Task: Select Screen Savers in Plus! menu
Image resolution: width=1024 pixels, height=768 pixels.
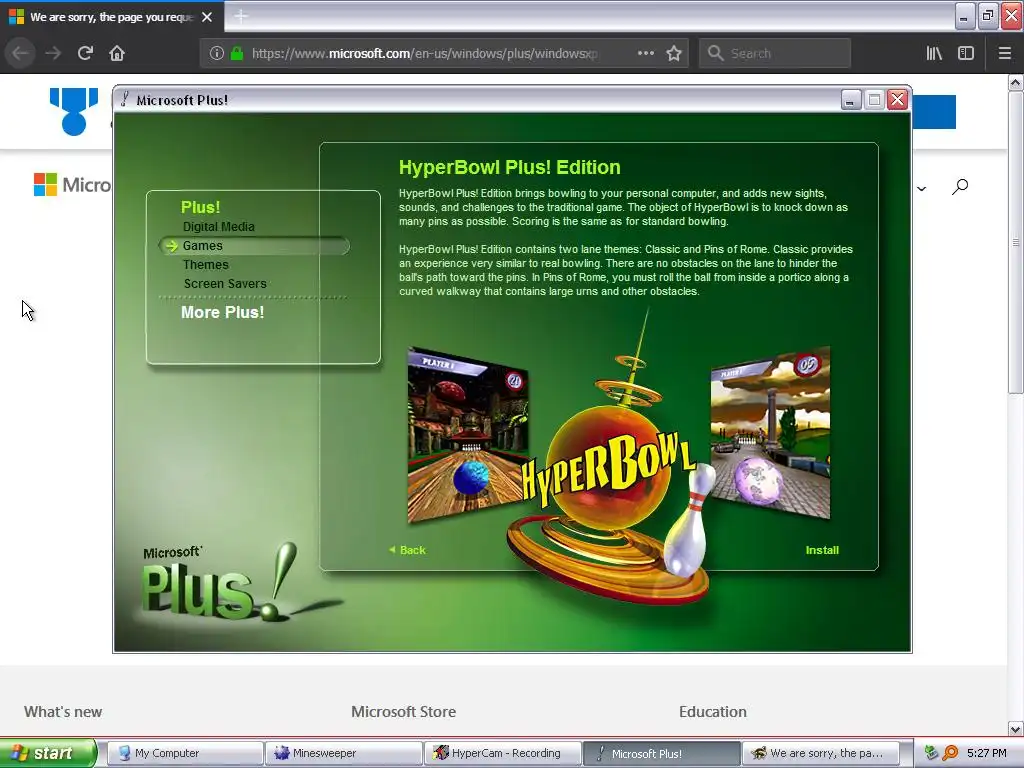Action: [x=225, y=283]
